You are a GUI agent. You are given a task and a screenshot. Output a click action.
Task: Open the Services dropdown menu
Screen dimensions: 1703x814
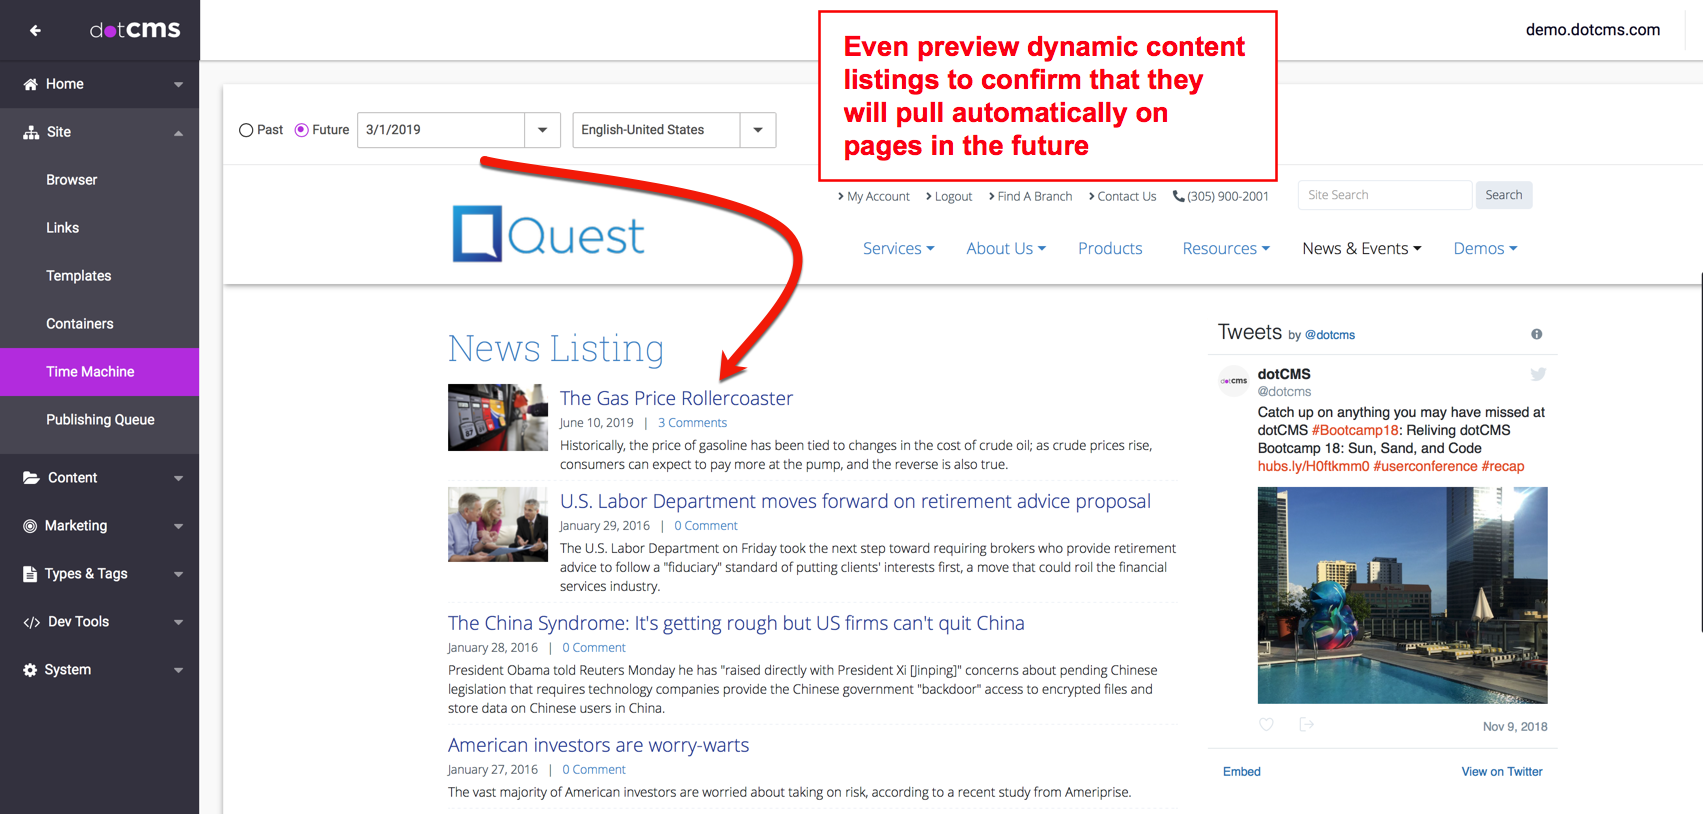pos(898,248)
